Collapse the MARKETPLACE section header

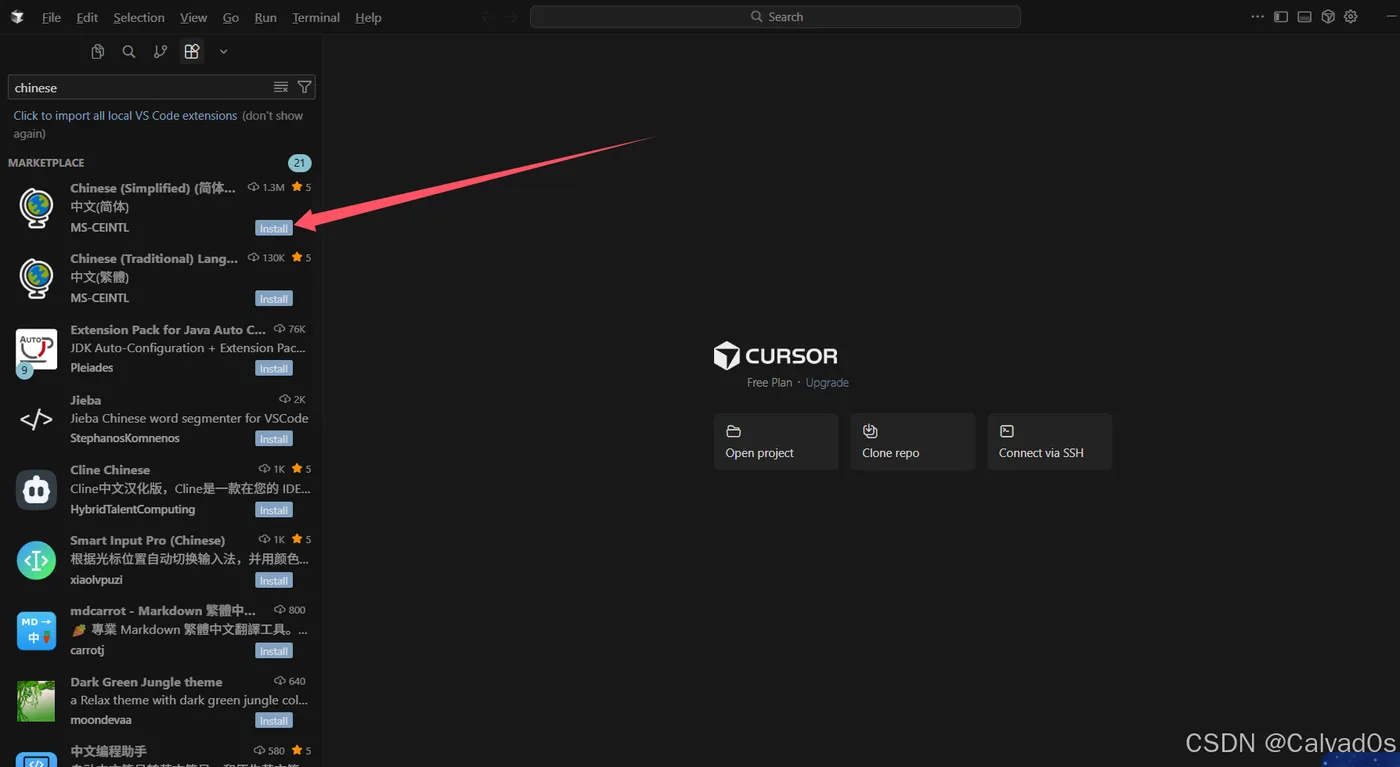(x=46, y=163)
